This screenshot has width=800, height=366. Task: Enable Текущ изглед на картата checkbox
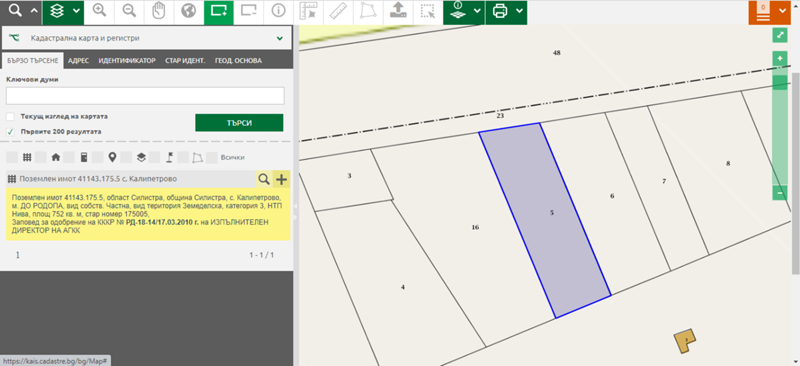[x=10, y=116]
